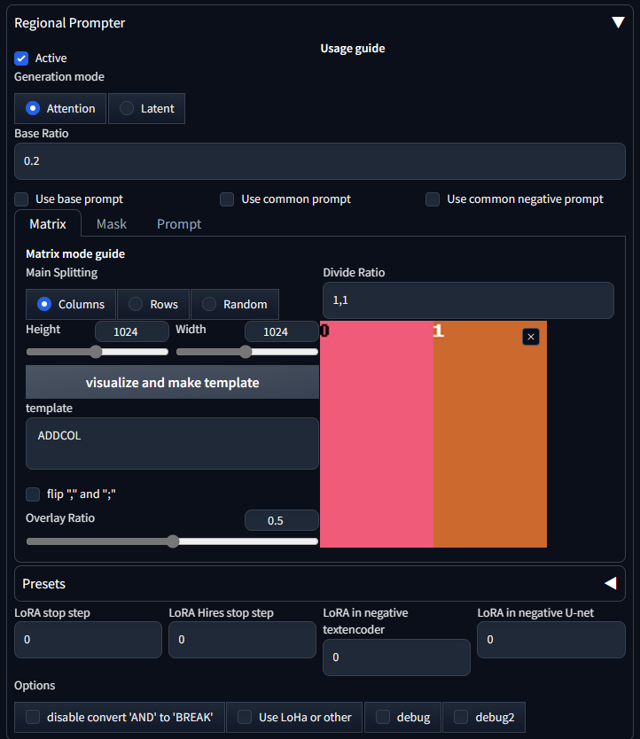Enable Use LoHa or other option

pyautogui.click(x=244, y=717)
